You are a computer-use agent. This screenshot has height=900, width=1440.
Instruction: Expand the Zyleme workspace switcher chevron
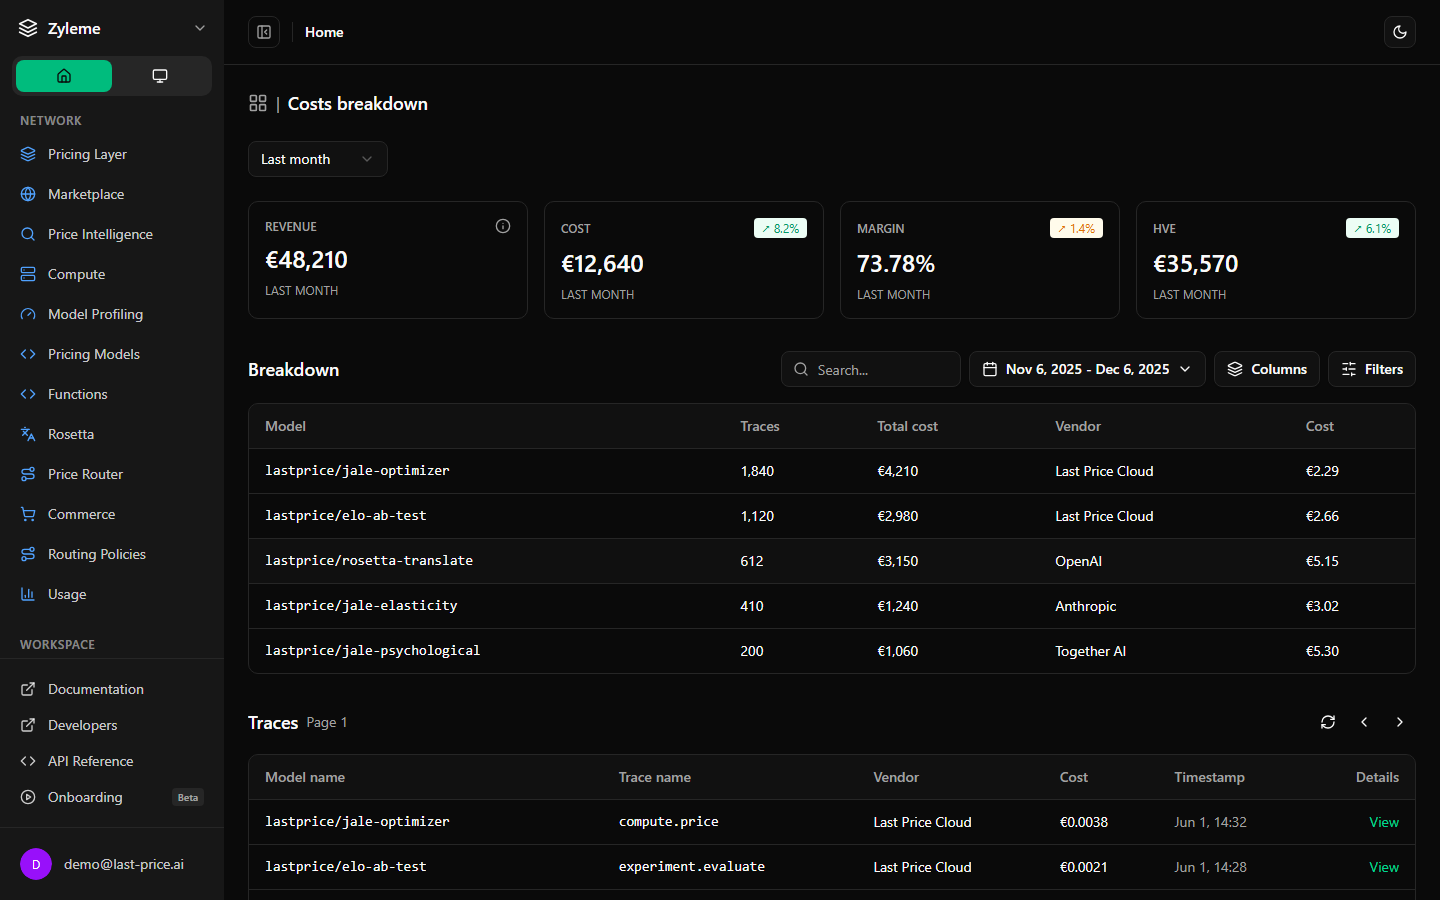coord(200,28)
